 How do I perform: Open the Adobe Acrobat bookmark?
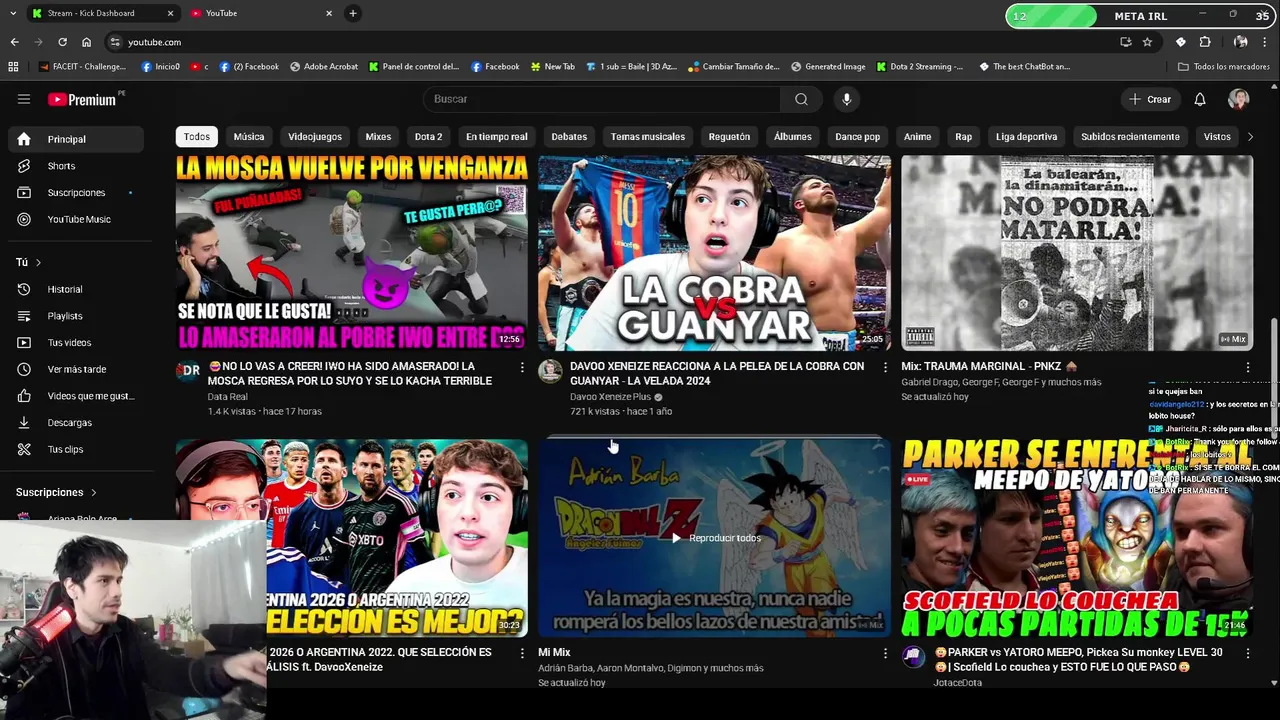click(324, 67)
